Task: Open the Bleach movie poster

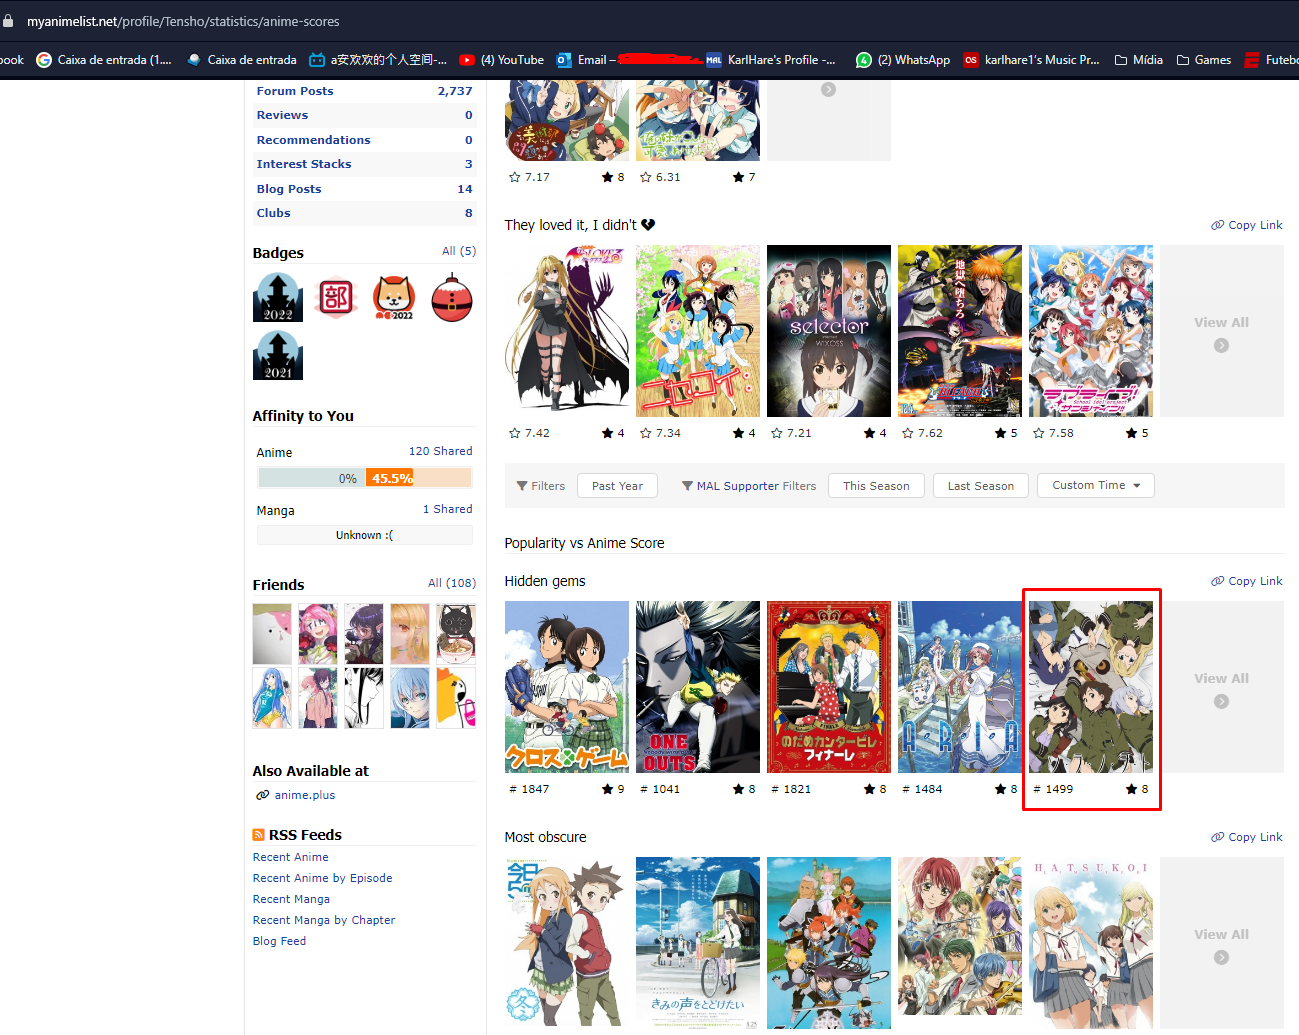Action: click(x=960, y=331)
